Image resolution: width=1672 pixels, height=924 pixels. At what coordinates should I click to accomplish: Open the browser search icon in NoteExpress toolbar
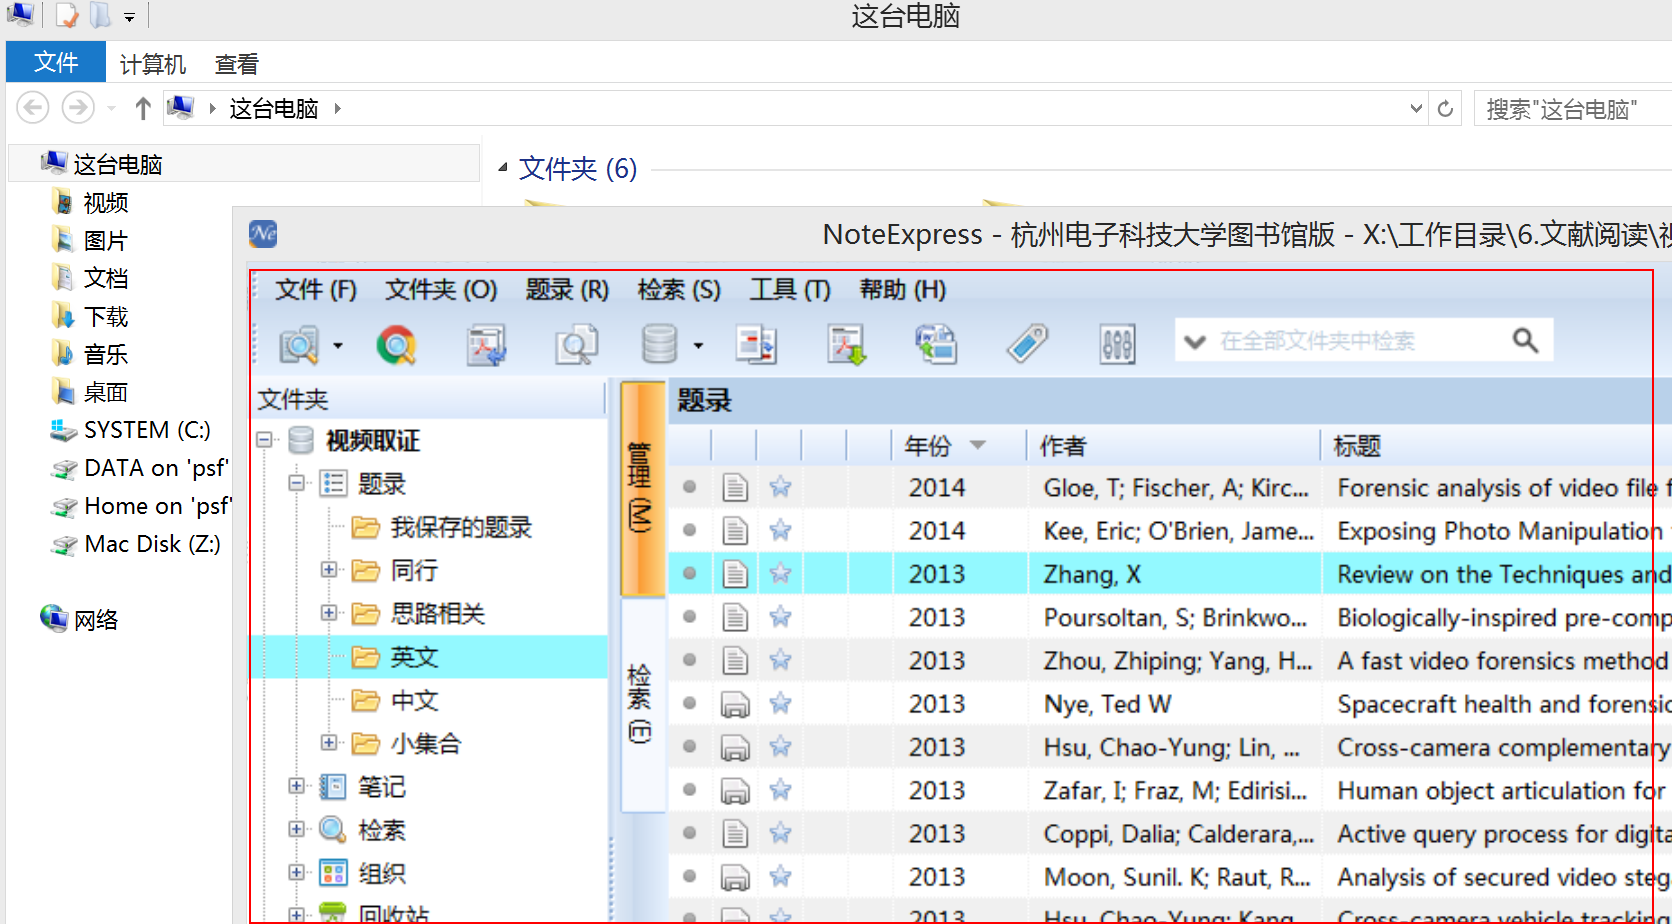396,345
